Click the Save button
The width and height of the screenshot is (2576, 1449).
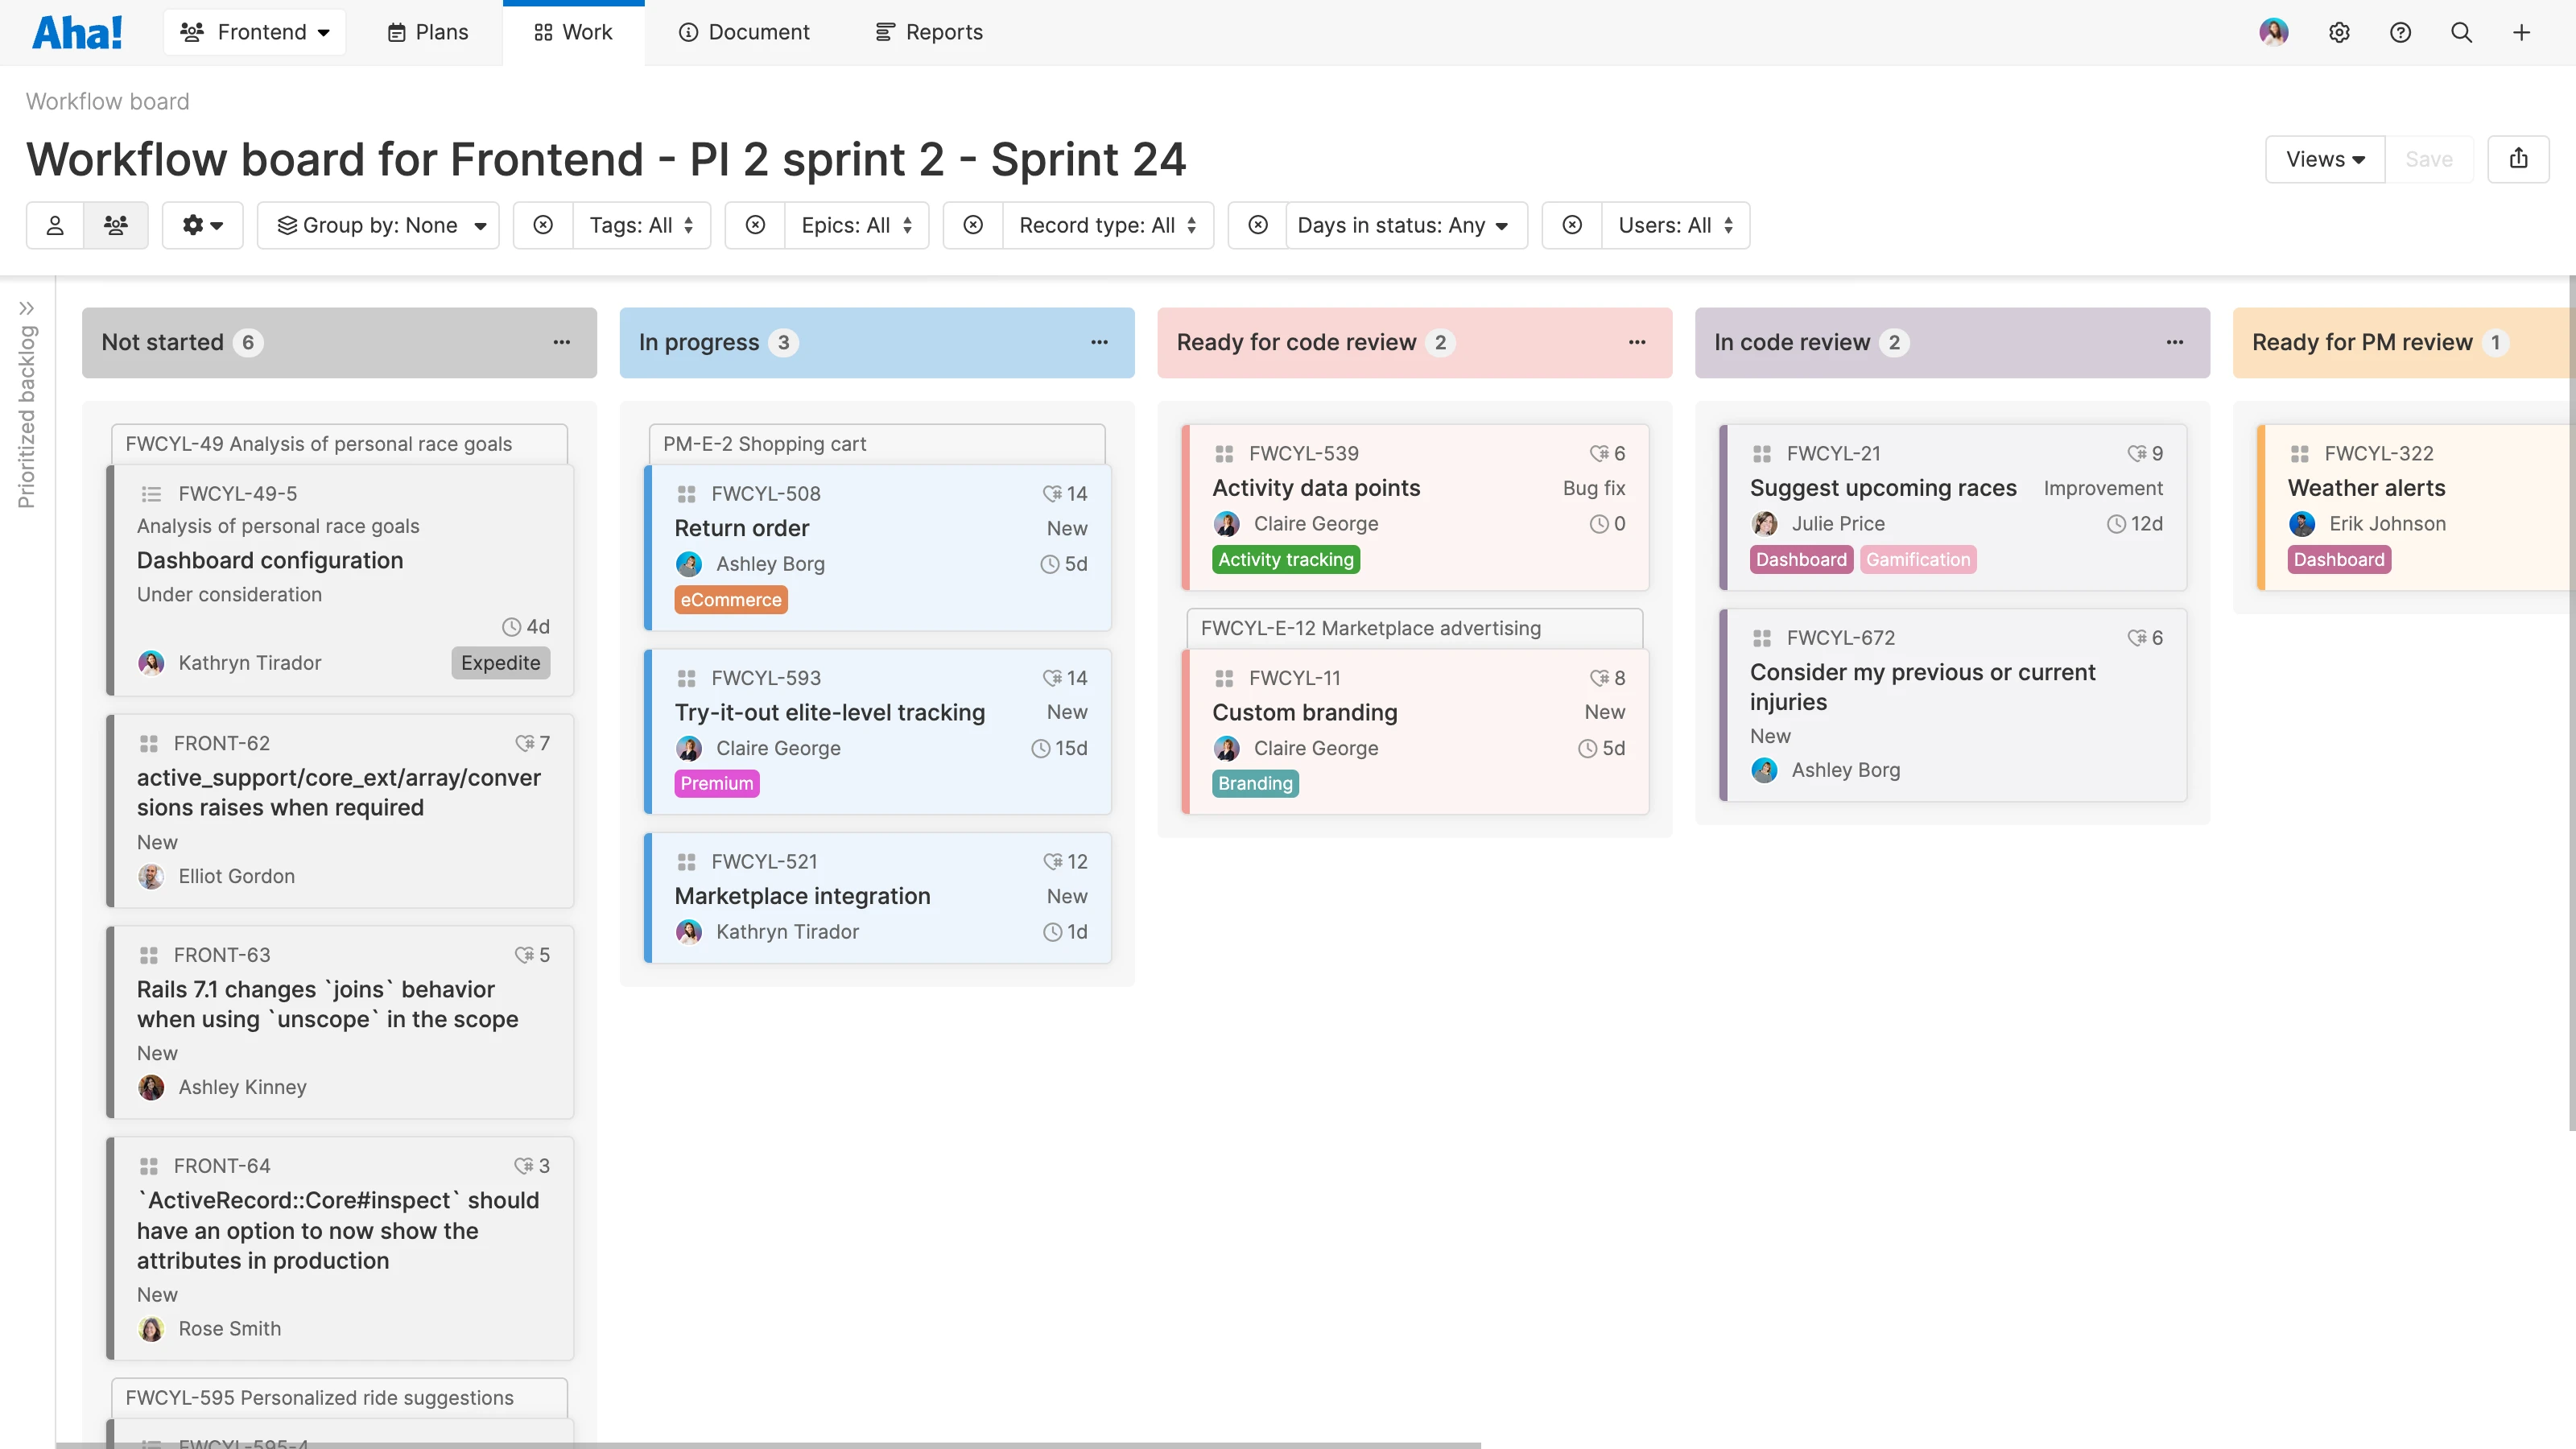pyautogui.click(x=2431, y=159)
